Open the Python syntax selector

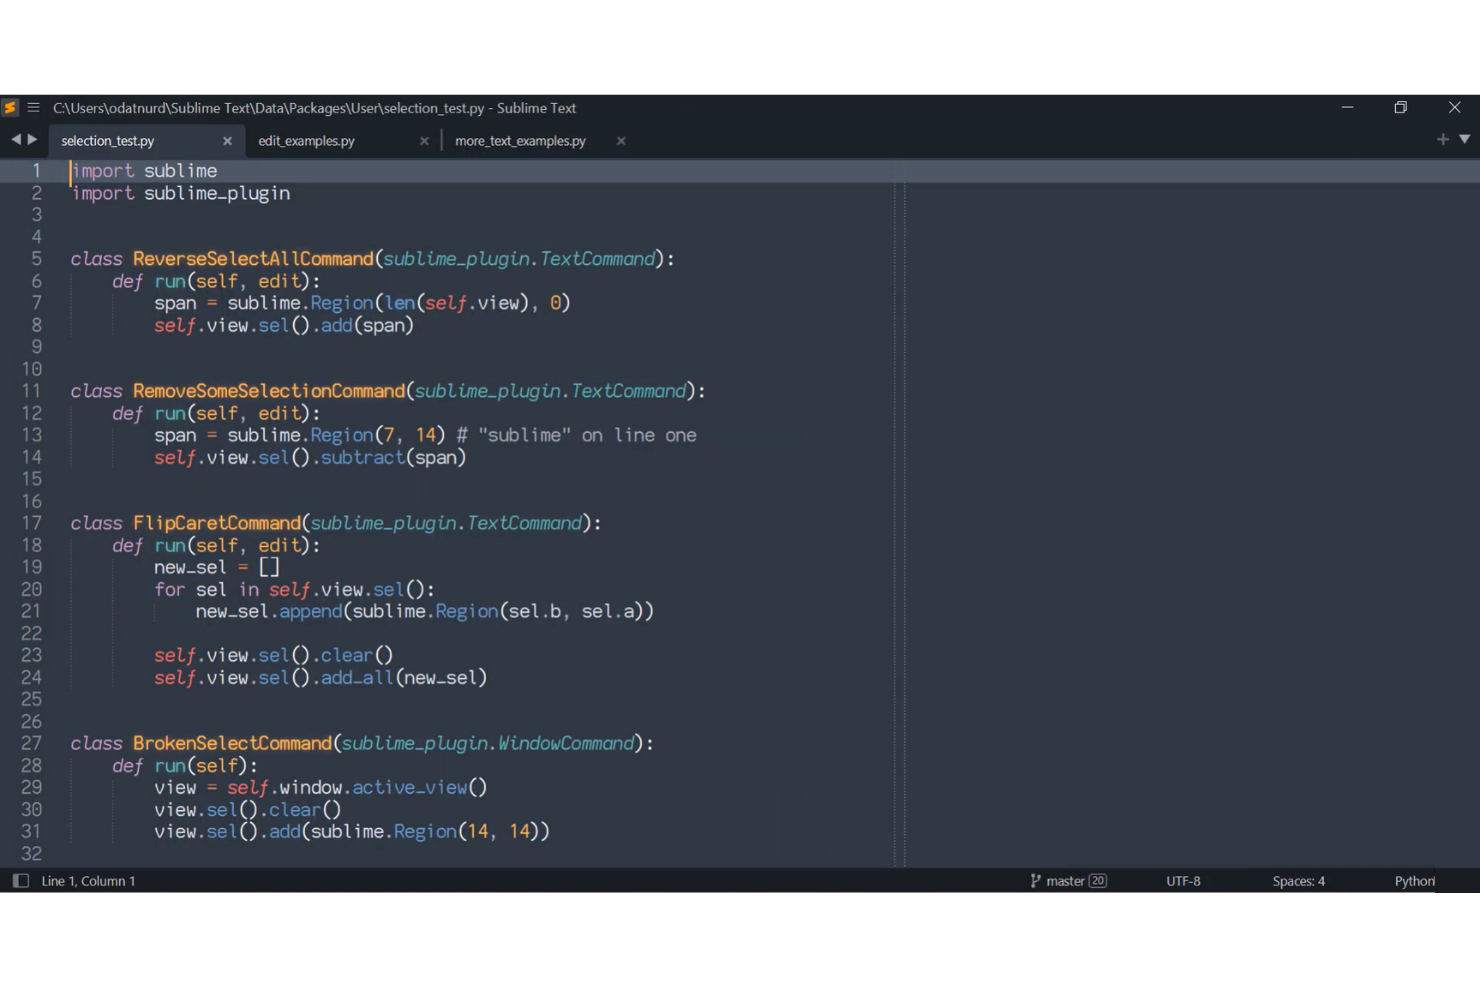click(x=1414, y=880)
